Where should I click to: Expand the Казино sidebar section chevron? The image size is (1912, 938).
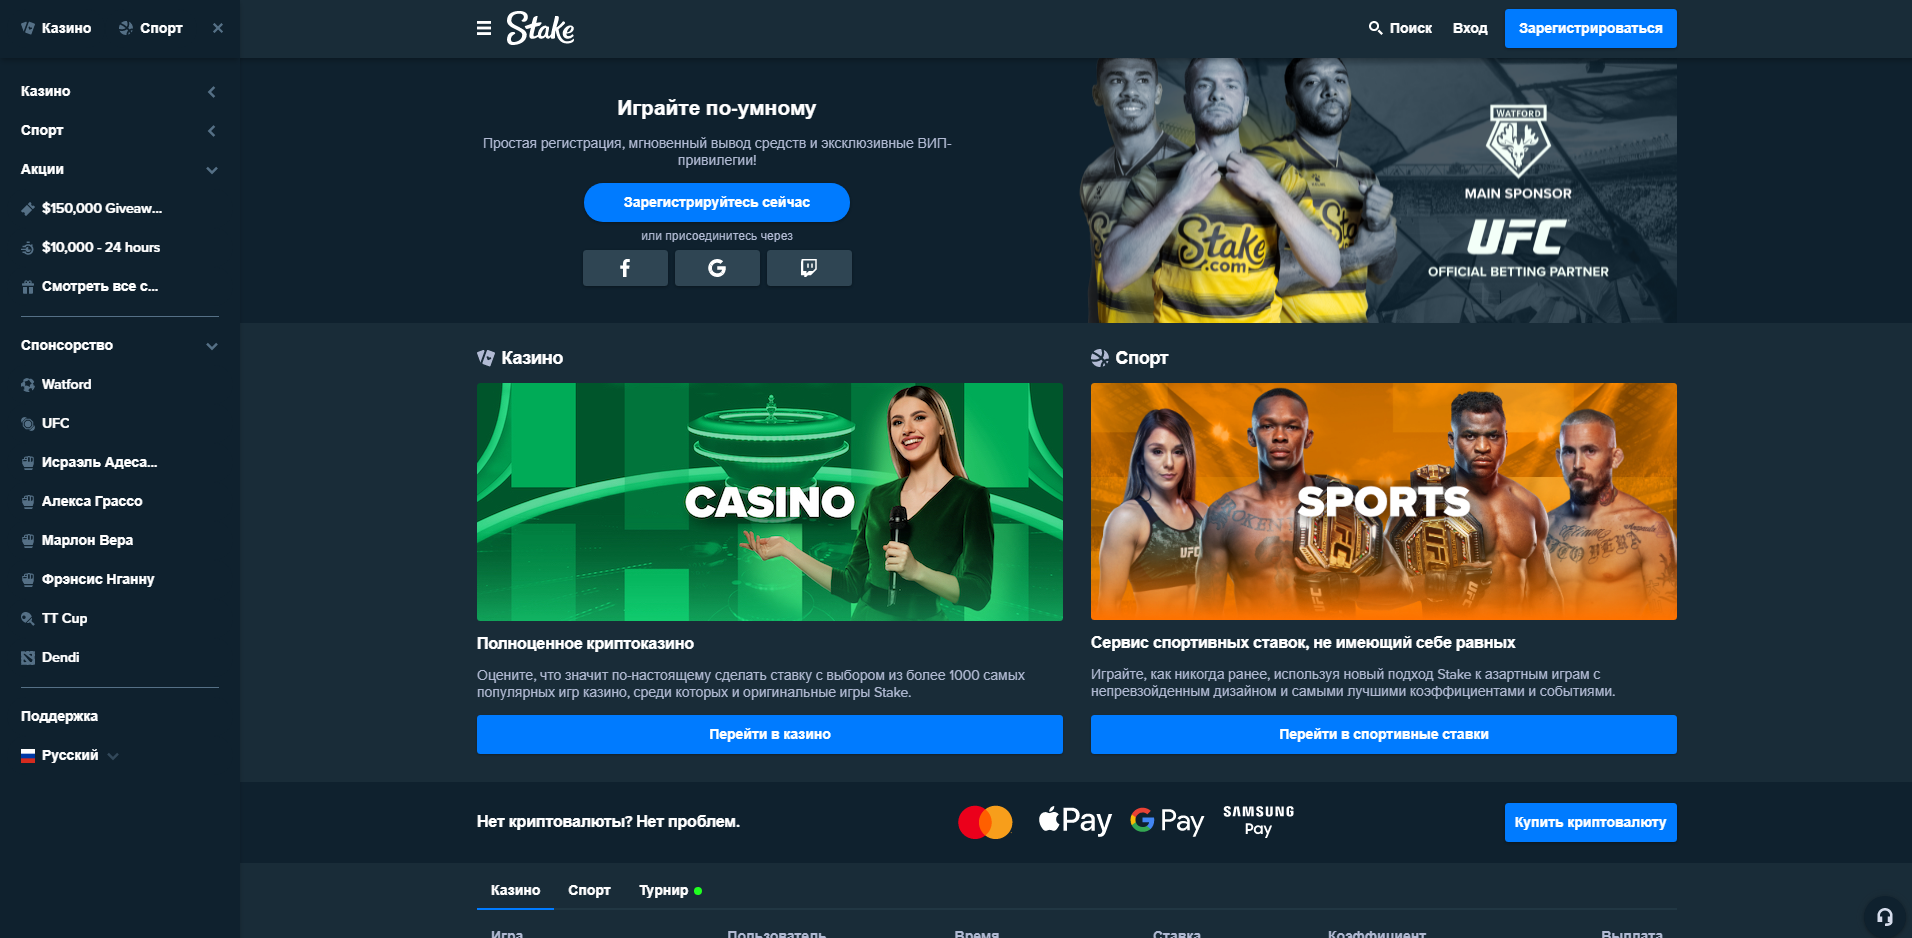click(211, 91)
